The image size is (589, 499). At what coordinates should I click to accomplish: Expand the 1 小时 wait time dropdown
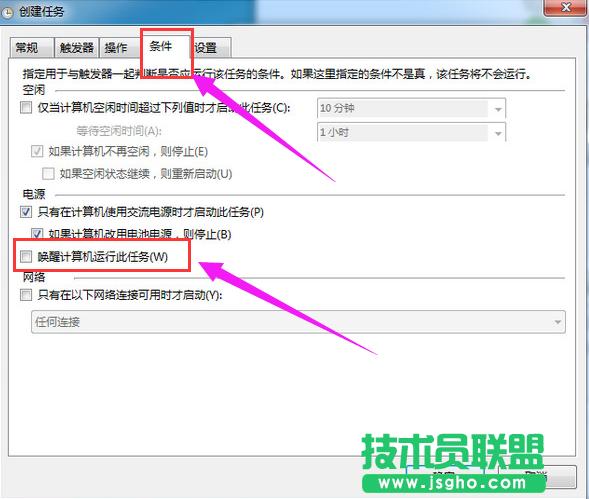498,133
